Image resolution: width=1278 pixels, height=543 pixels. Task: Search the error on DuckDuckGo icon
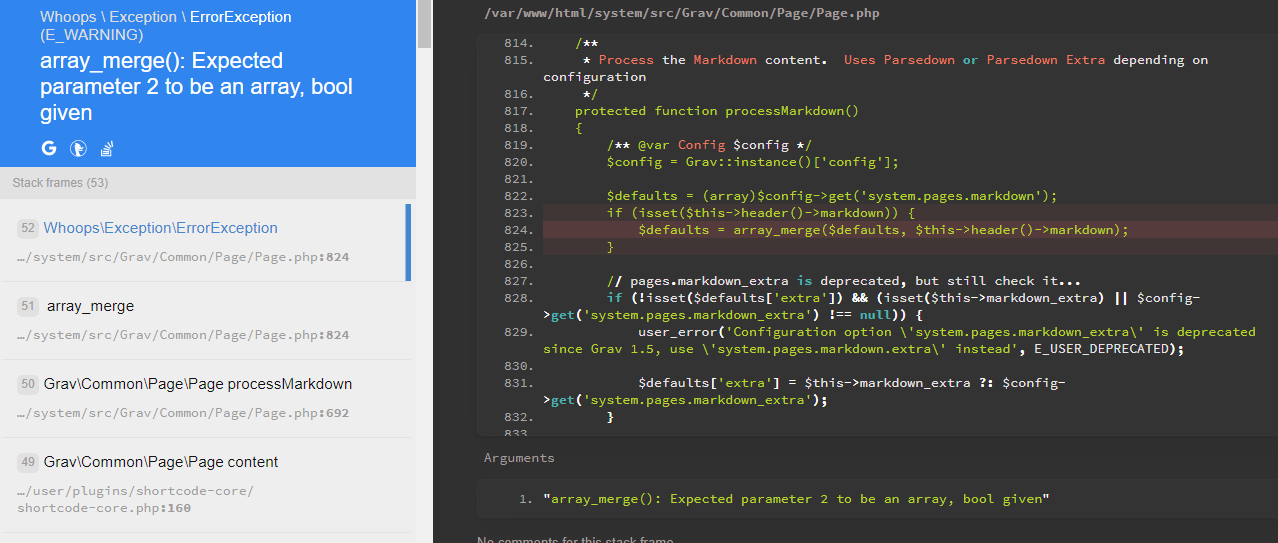click(78, 149)
